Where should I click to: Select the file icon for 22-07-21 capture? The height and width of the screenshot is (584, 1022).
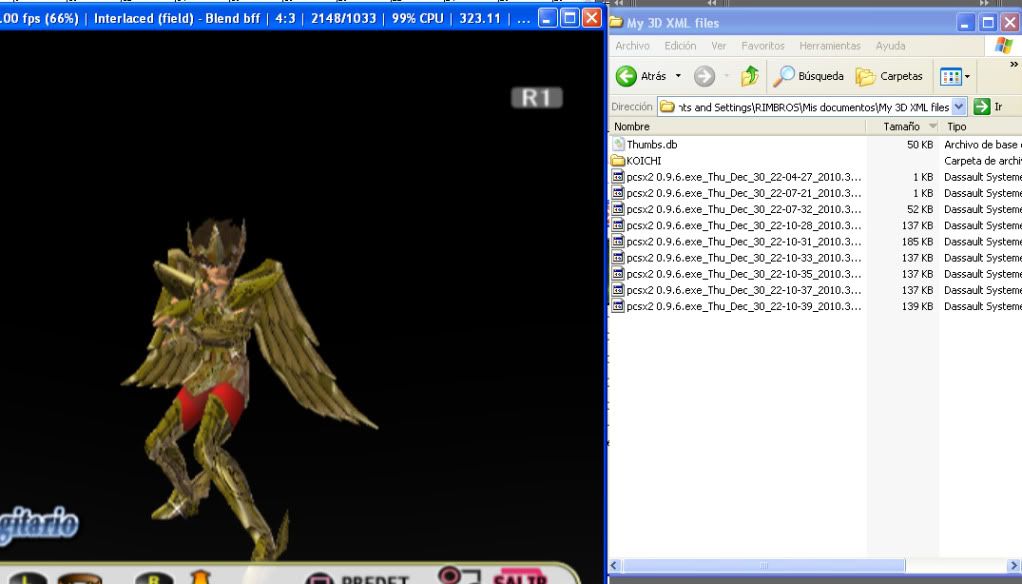coord(618,193)
